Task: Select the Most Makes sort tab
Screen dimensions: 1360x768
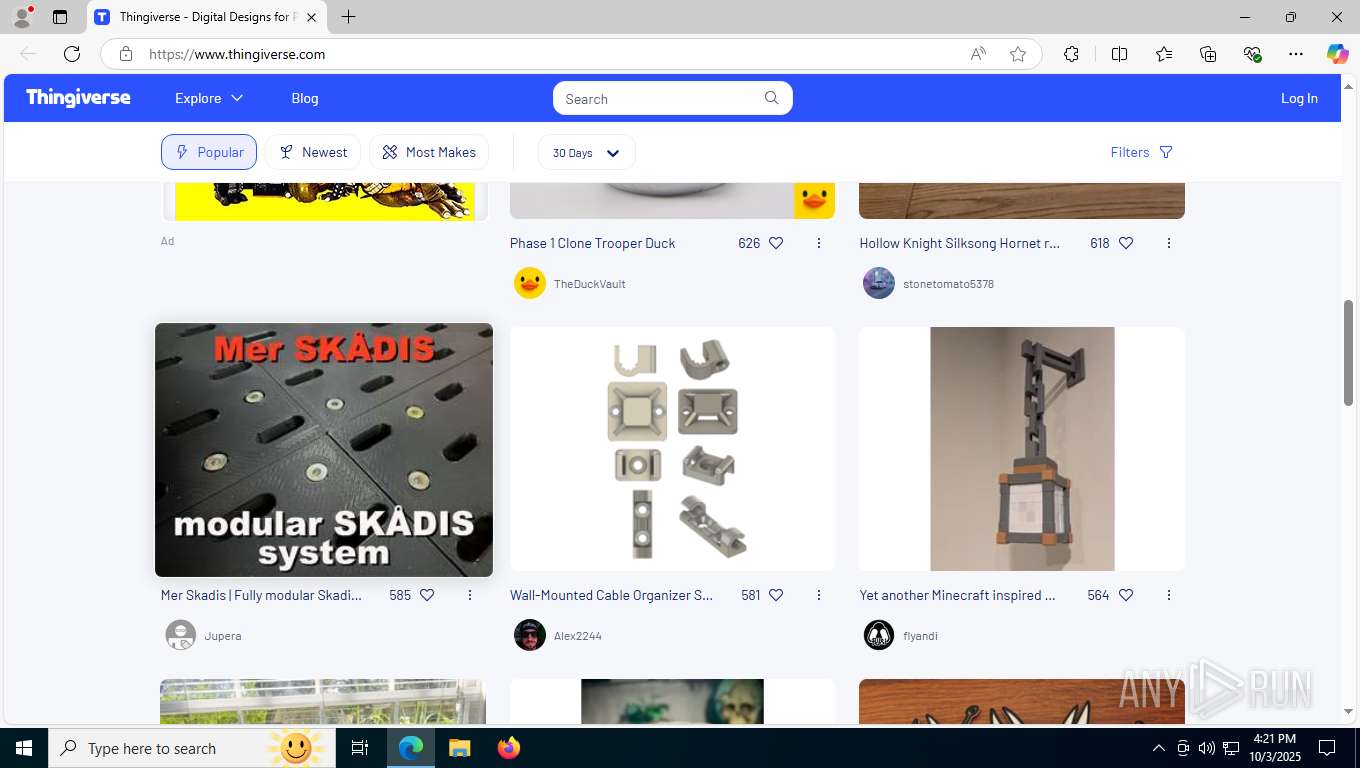Action: click(x=429, y=152)
